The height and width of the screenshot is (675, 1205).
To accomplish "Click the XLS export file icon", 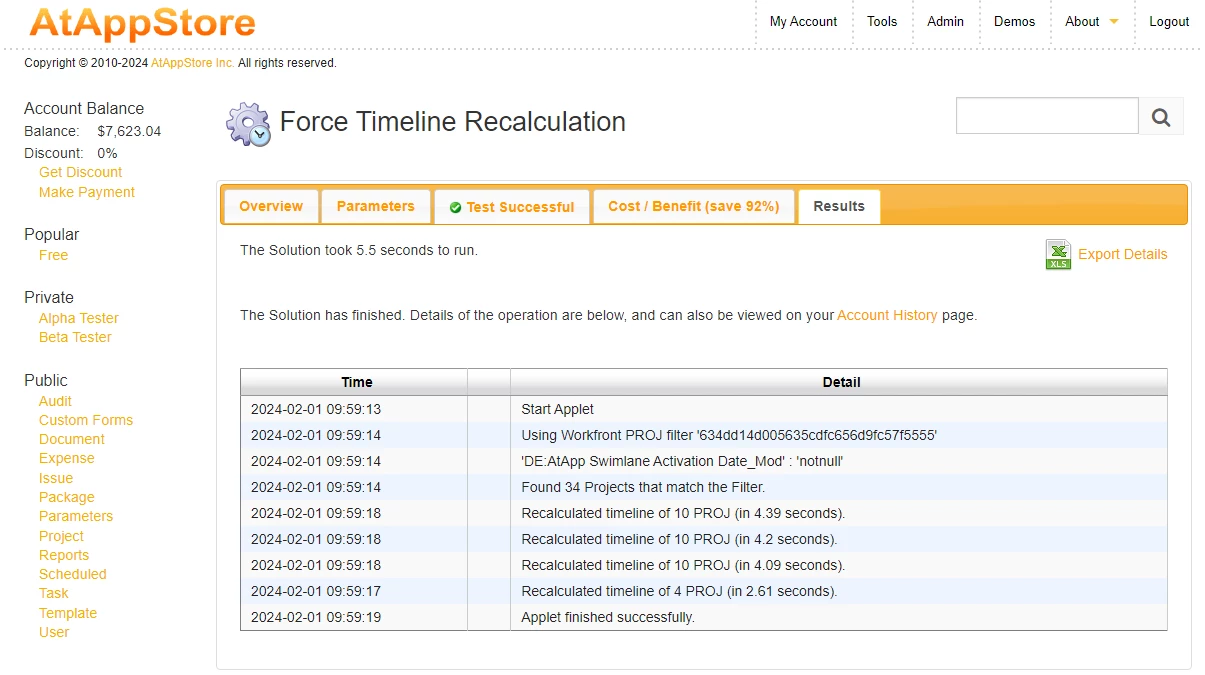I will [1058, 254].
